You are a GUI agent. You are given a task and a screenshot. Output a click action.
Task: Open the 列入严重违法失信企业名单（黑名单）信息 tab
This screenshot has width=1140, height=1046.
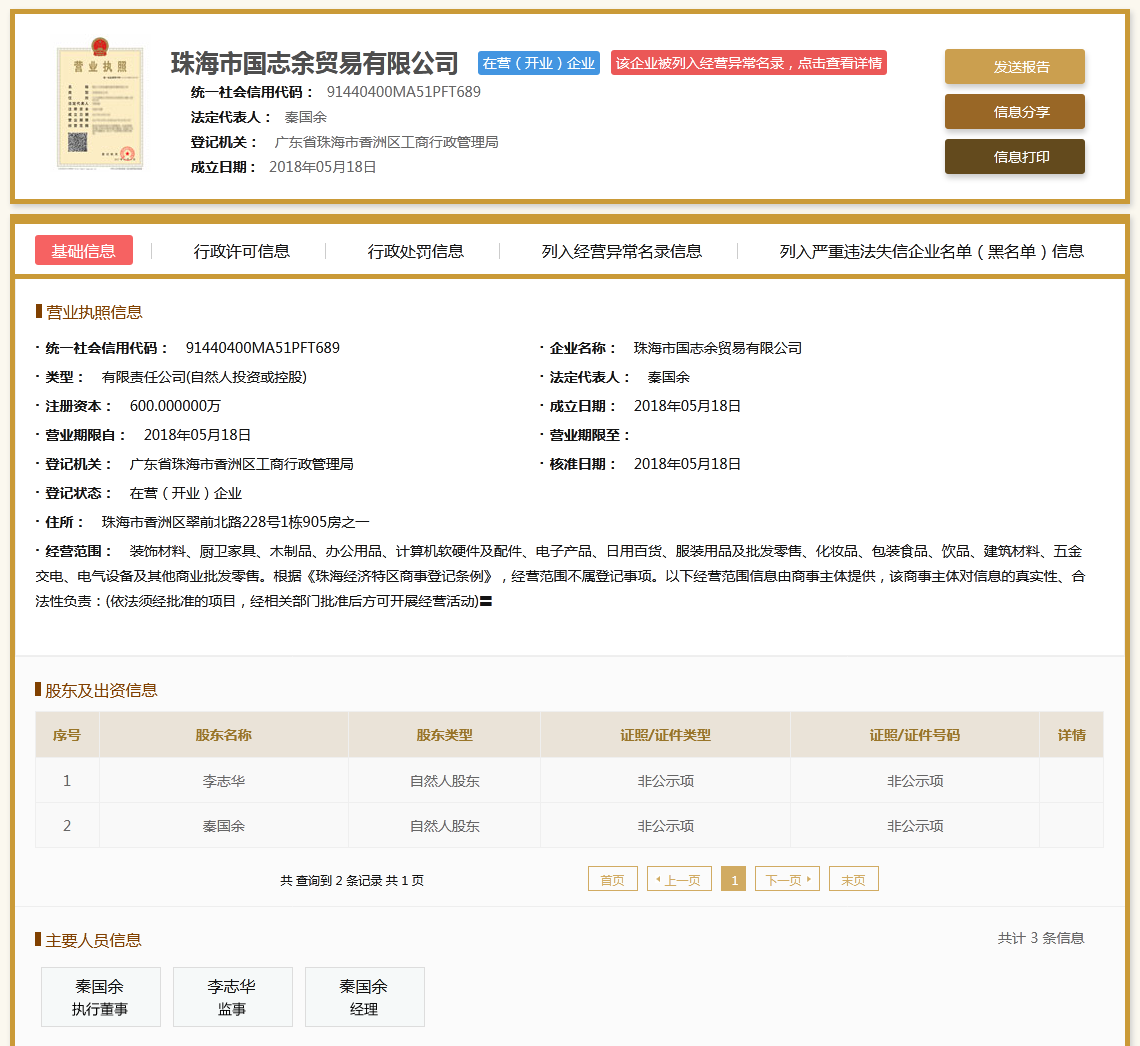(x=932, y=251)
